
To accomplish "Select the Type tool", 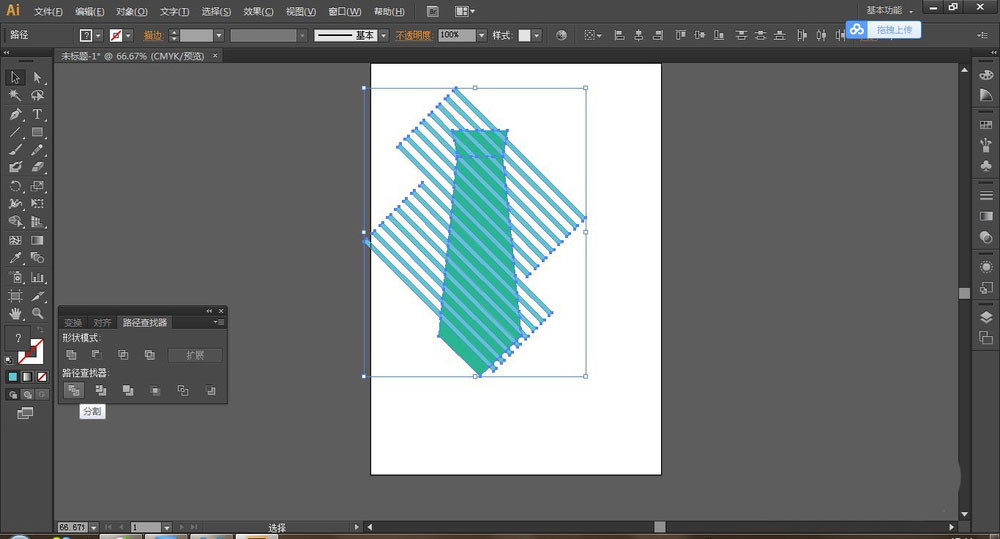I will pyautogui.click(x=37, y=114).
